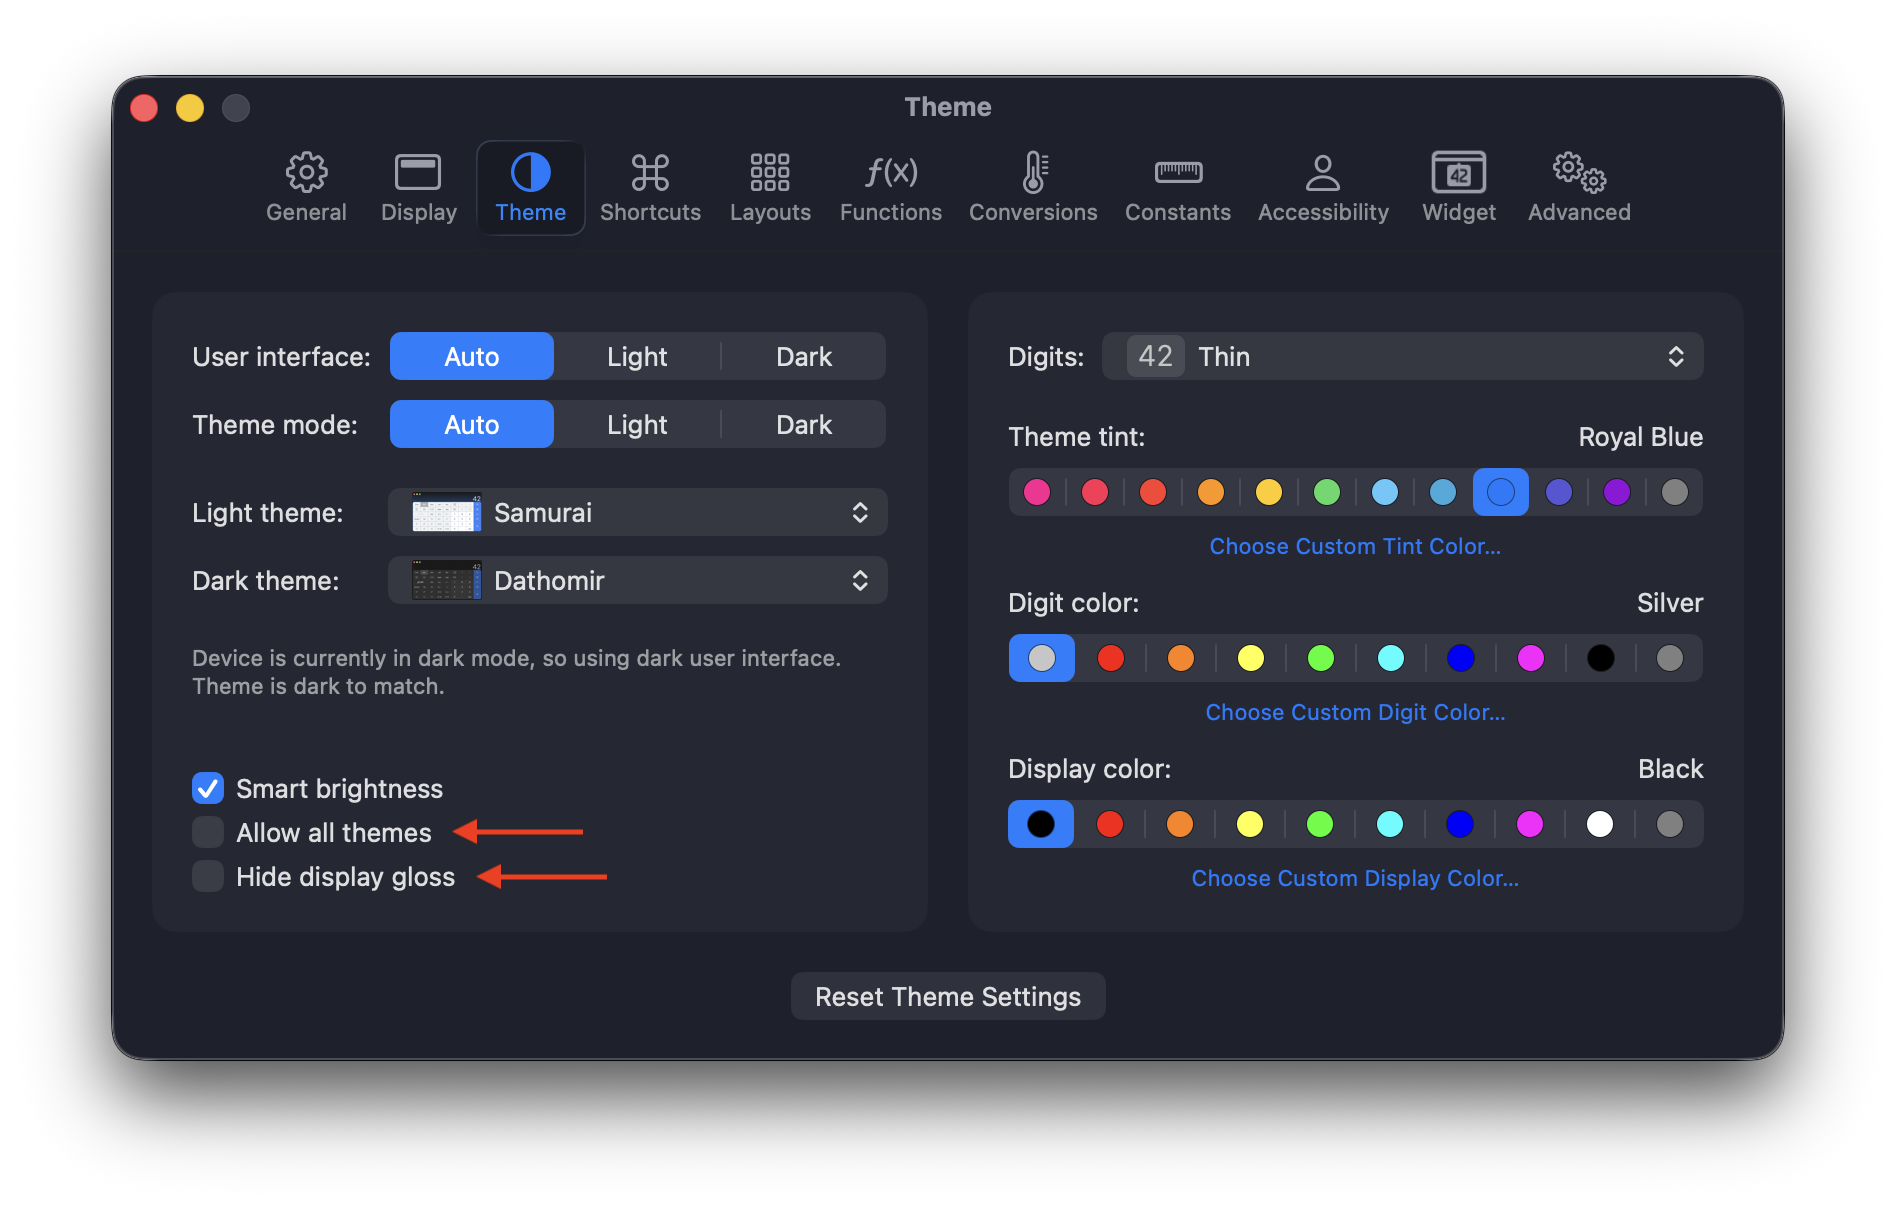Minimize the Theme window with yellow button

click(x=190, y=107)
